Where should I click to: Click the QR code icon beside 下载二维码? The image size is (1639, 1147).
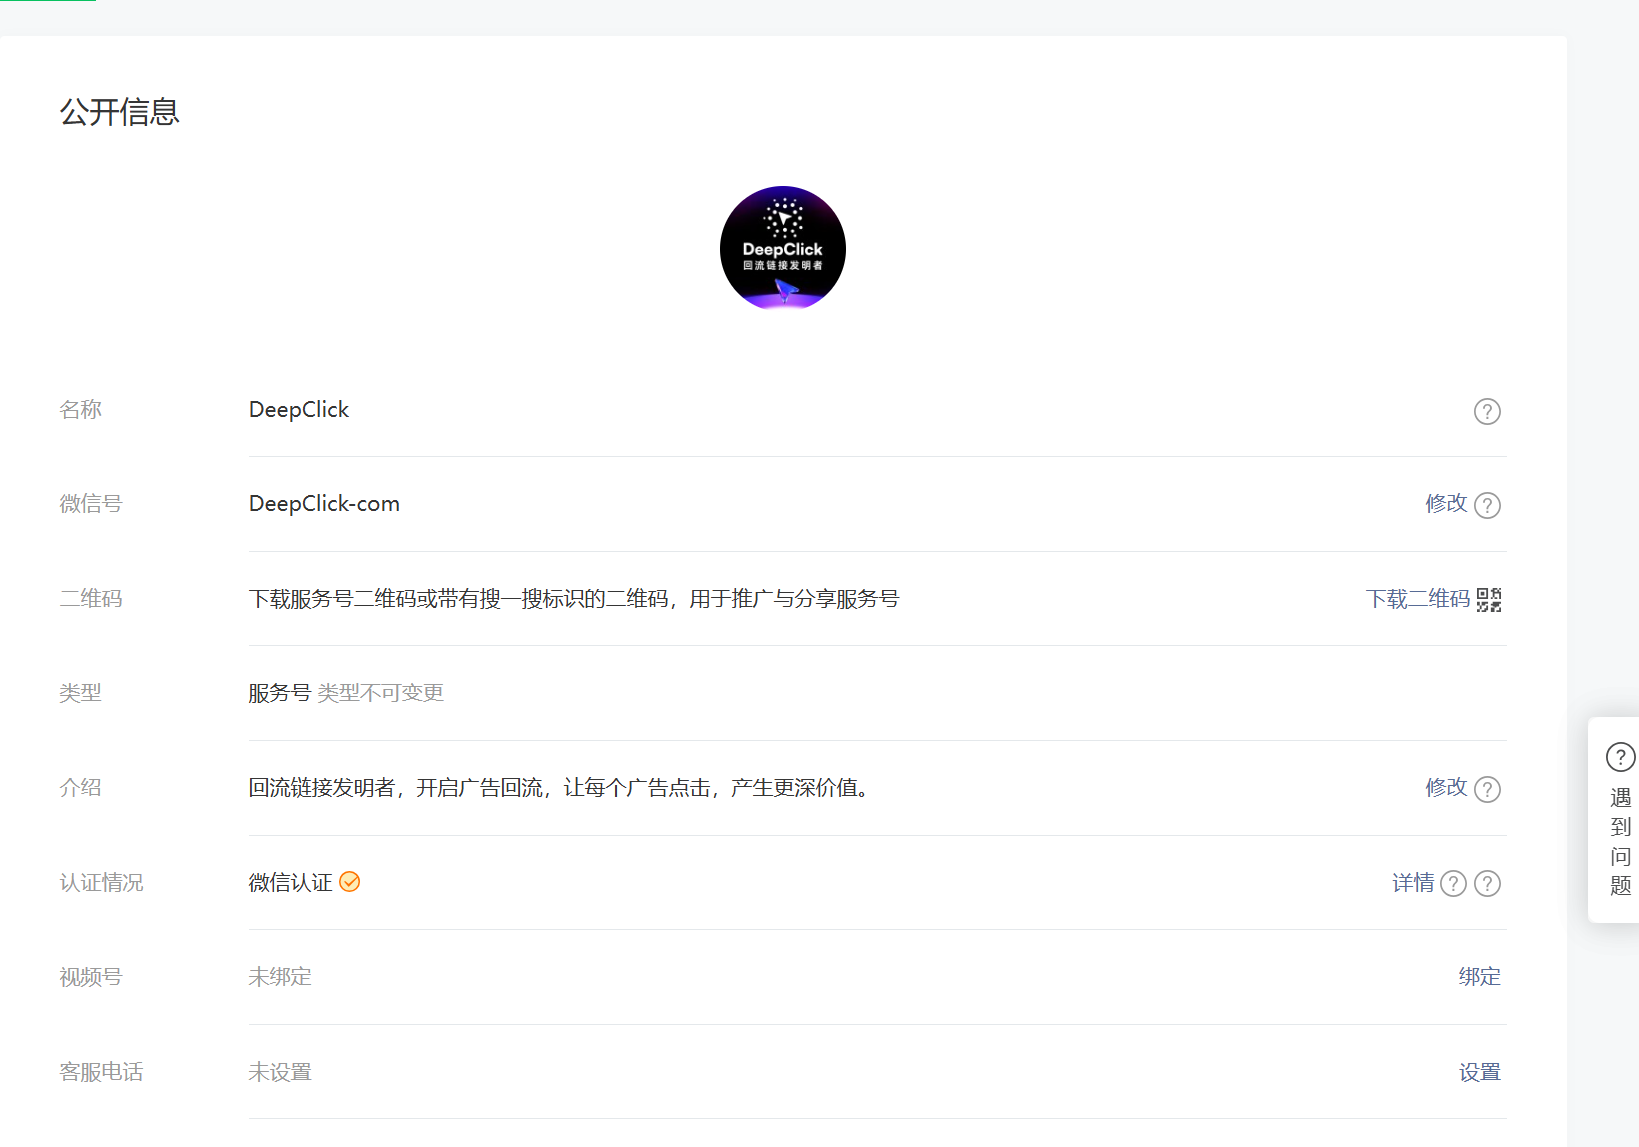pyautogui.click(x=1489, y=599)
